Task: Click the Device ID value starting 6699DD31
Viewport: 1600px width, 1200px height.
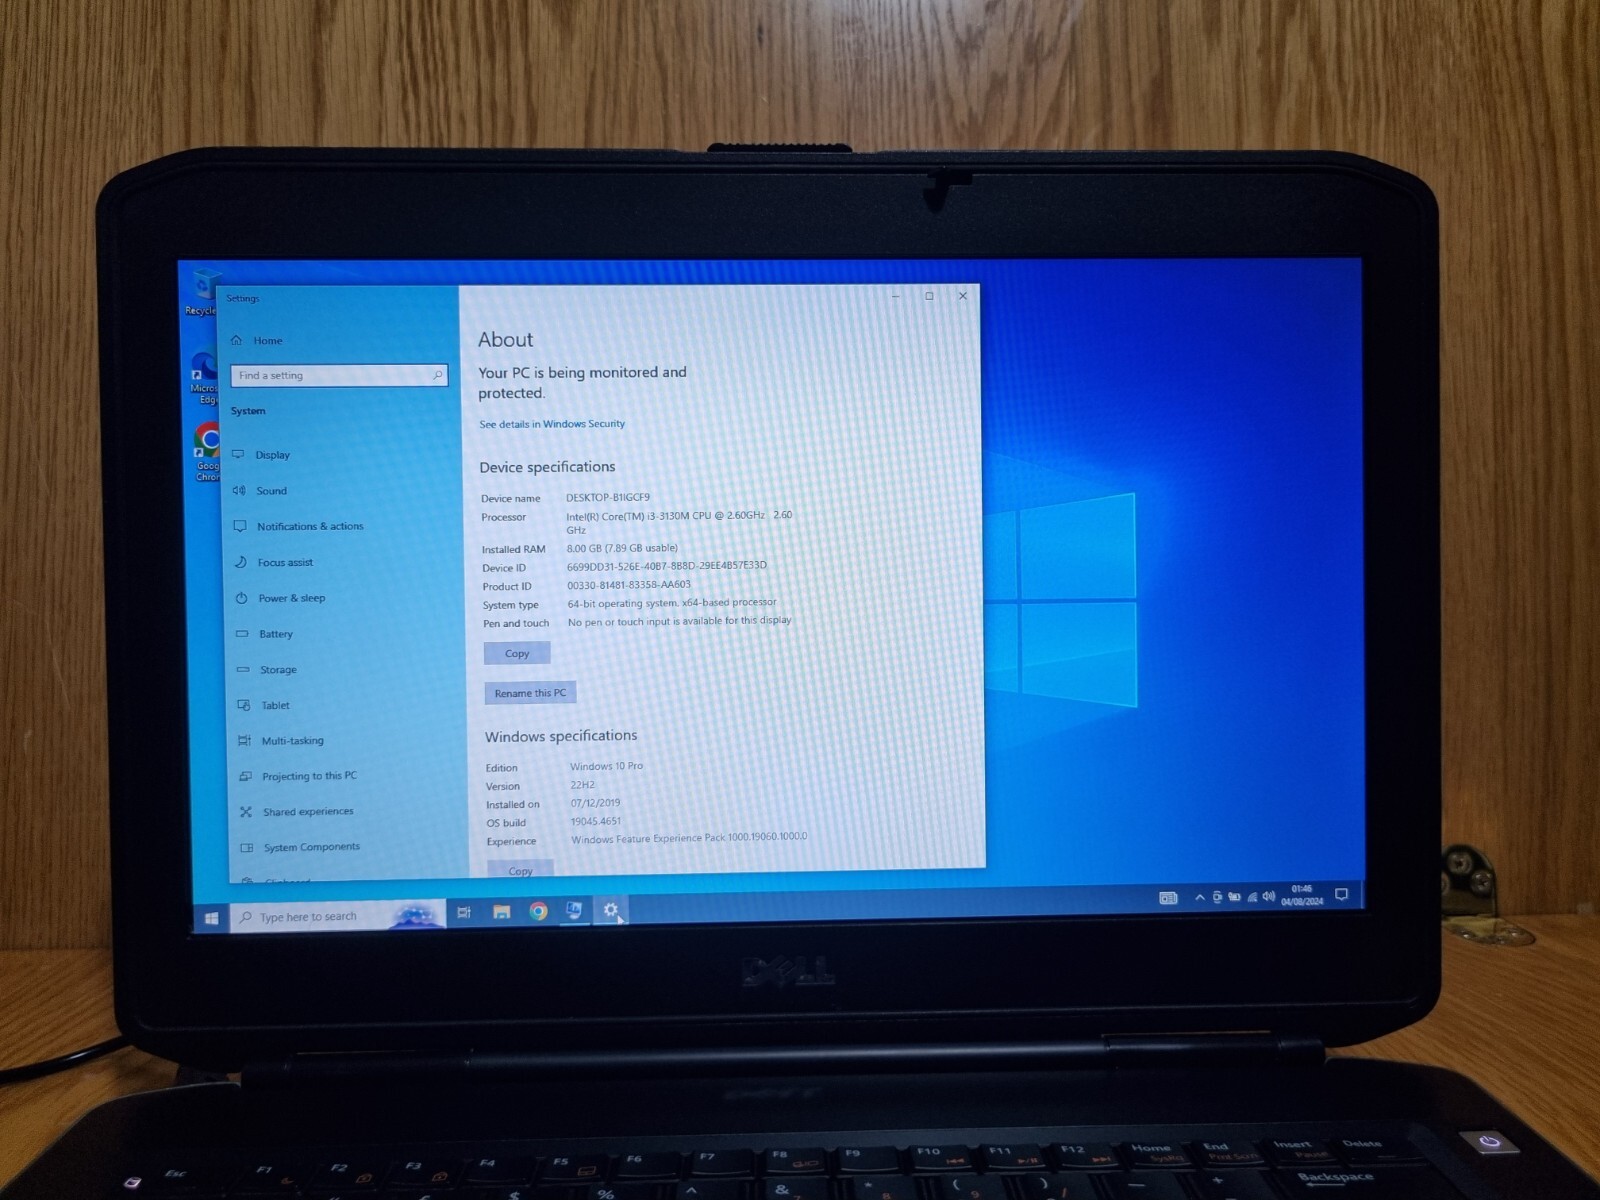Action: (667, 566)
